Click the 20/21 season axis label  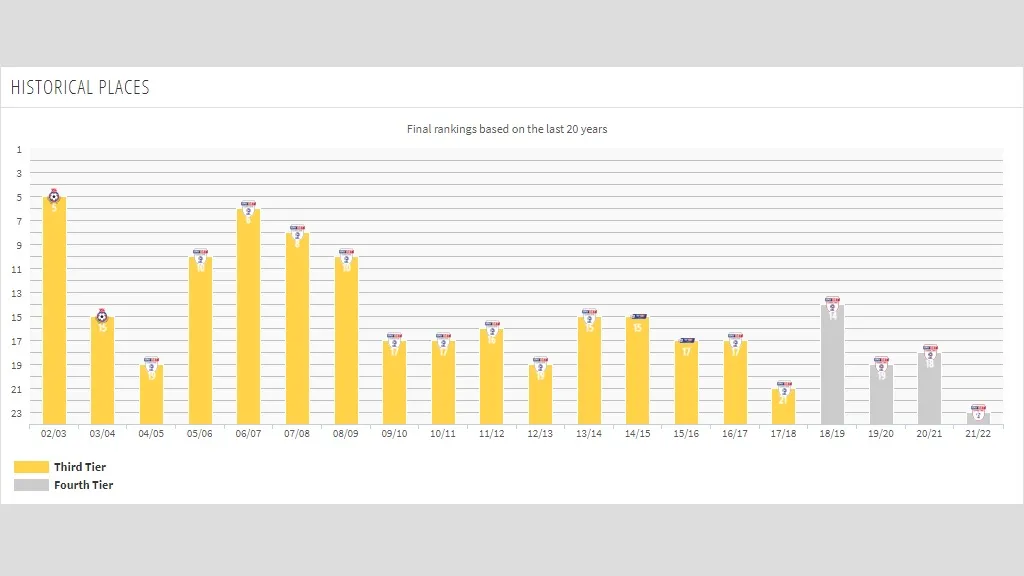[x=929, y=434]
